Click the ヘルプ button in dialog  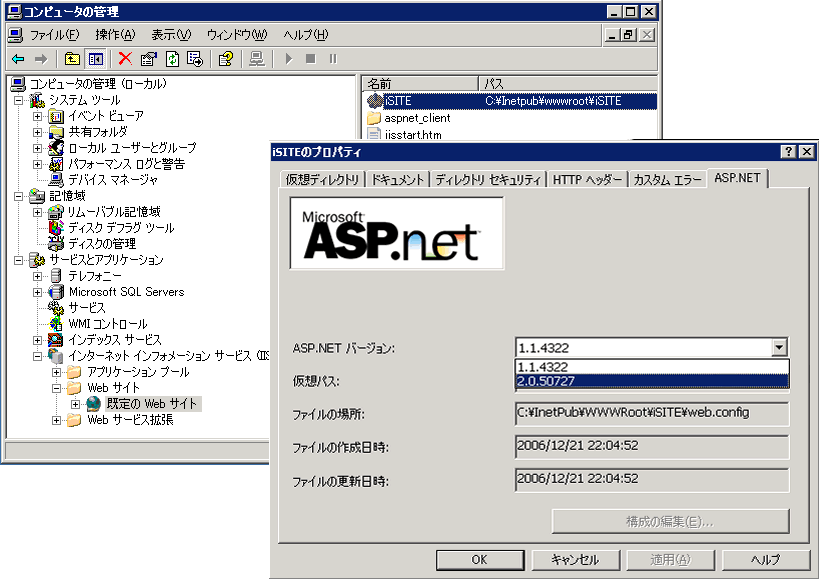766,560
